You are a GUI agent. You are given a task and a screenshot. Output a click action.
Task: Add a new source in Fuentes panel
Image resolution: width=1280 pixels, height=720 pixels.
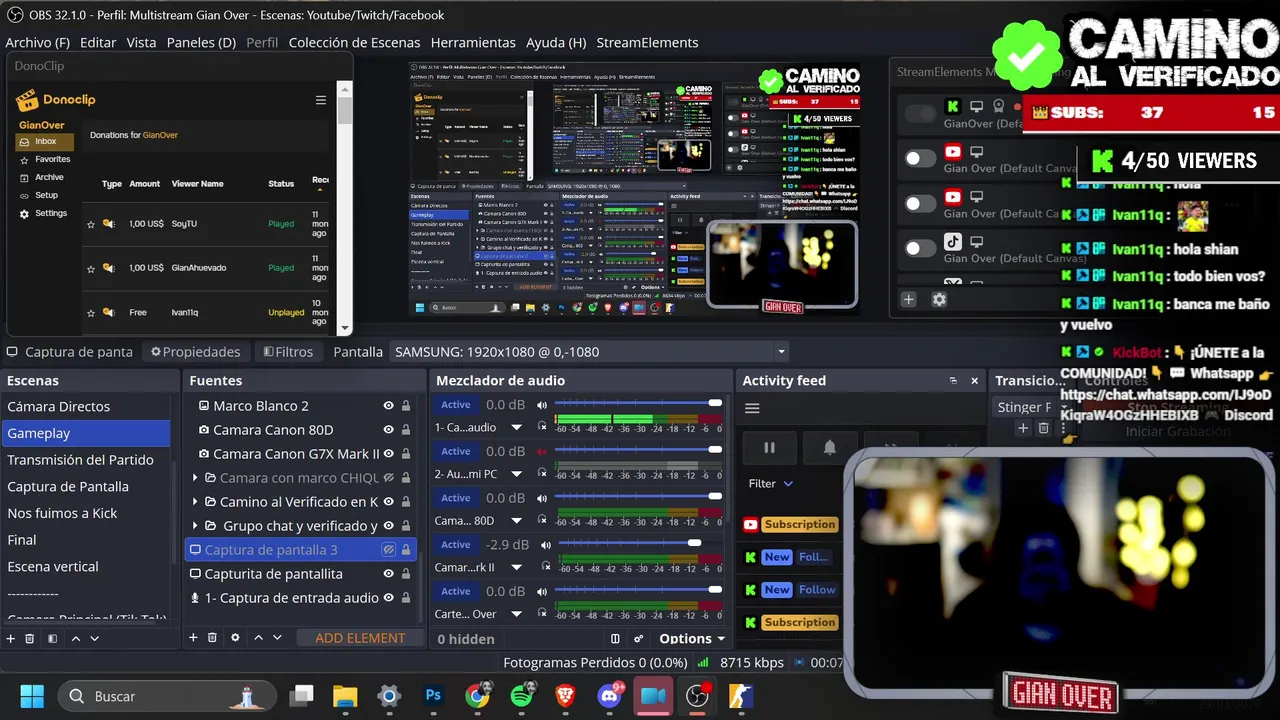point(194,637)
